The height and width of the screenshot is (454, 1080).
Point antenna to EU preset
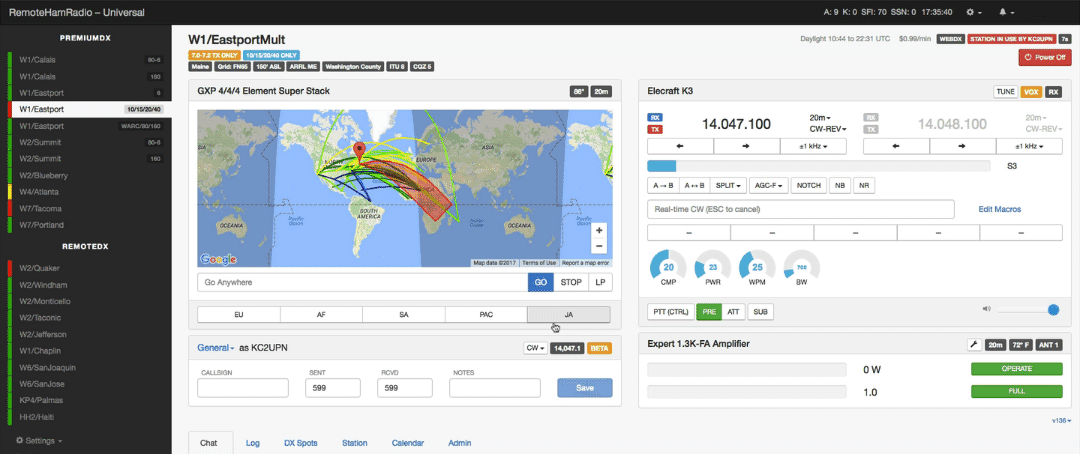[x=238, y=314]
